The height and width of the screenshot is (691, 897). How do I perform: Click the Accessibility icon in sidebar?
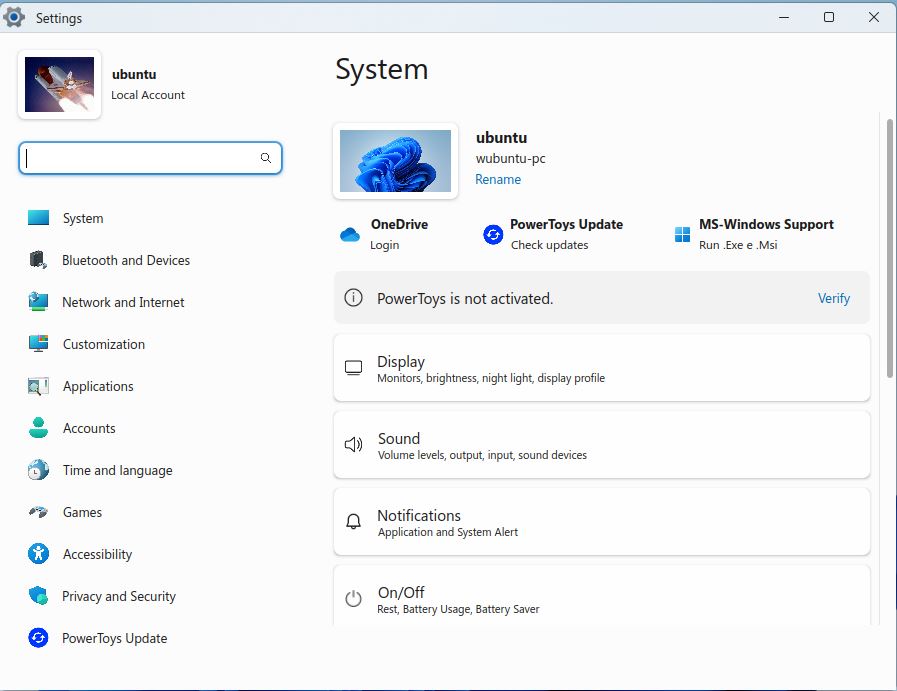point(38,554)
